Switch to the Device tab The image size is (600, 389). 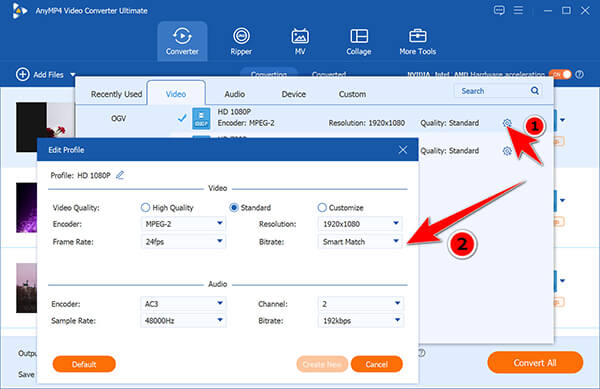(293, 94)
